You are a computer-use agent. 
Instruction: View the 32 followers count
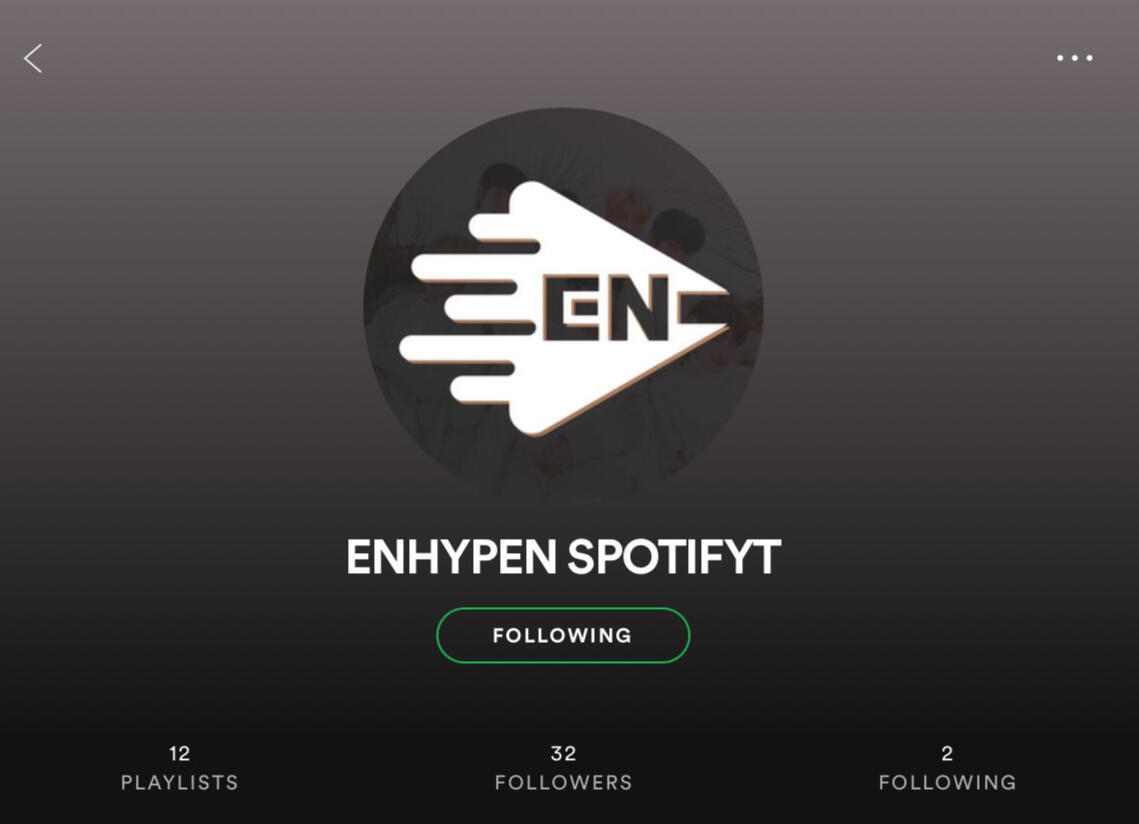tap(564, 768)
